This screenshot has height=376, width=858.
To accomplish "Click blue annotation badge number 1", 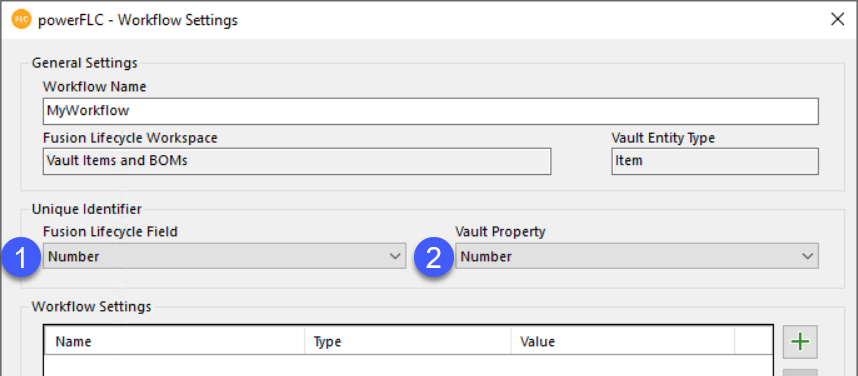I will [21, 258].
